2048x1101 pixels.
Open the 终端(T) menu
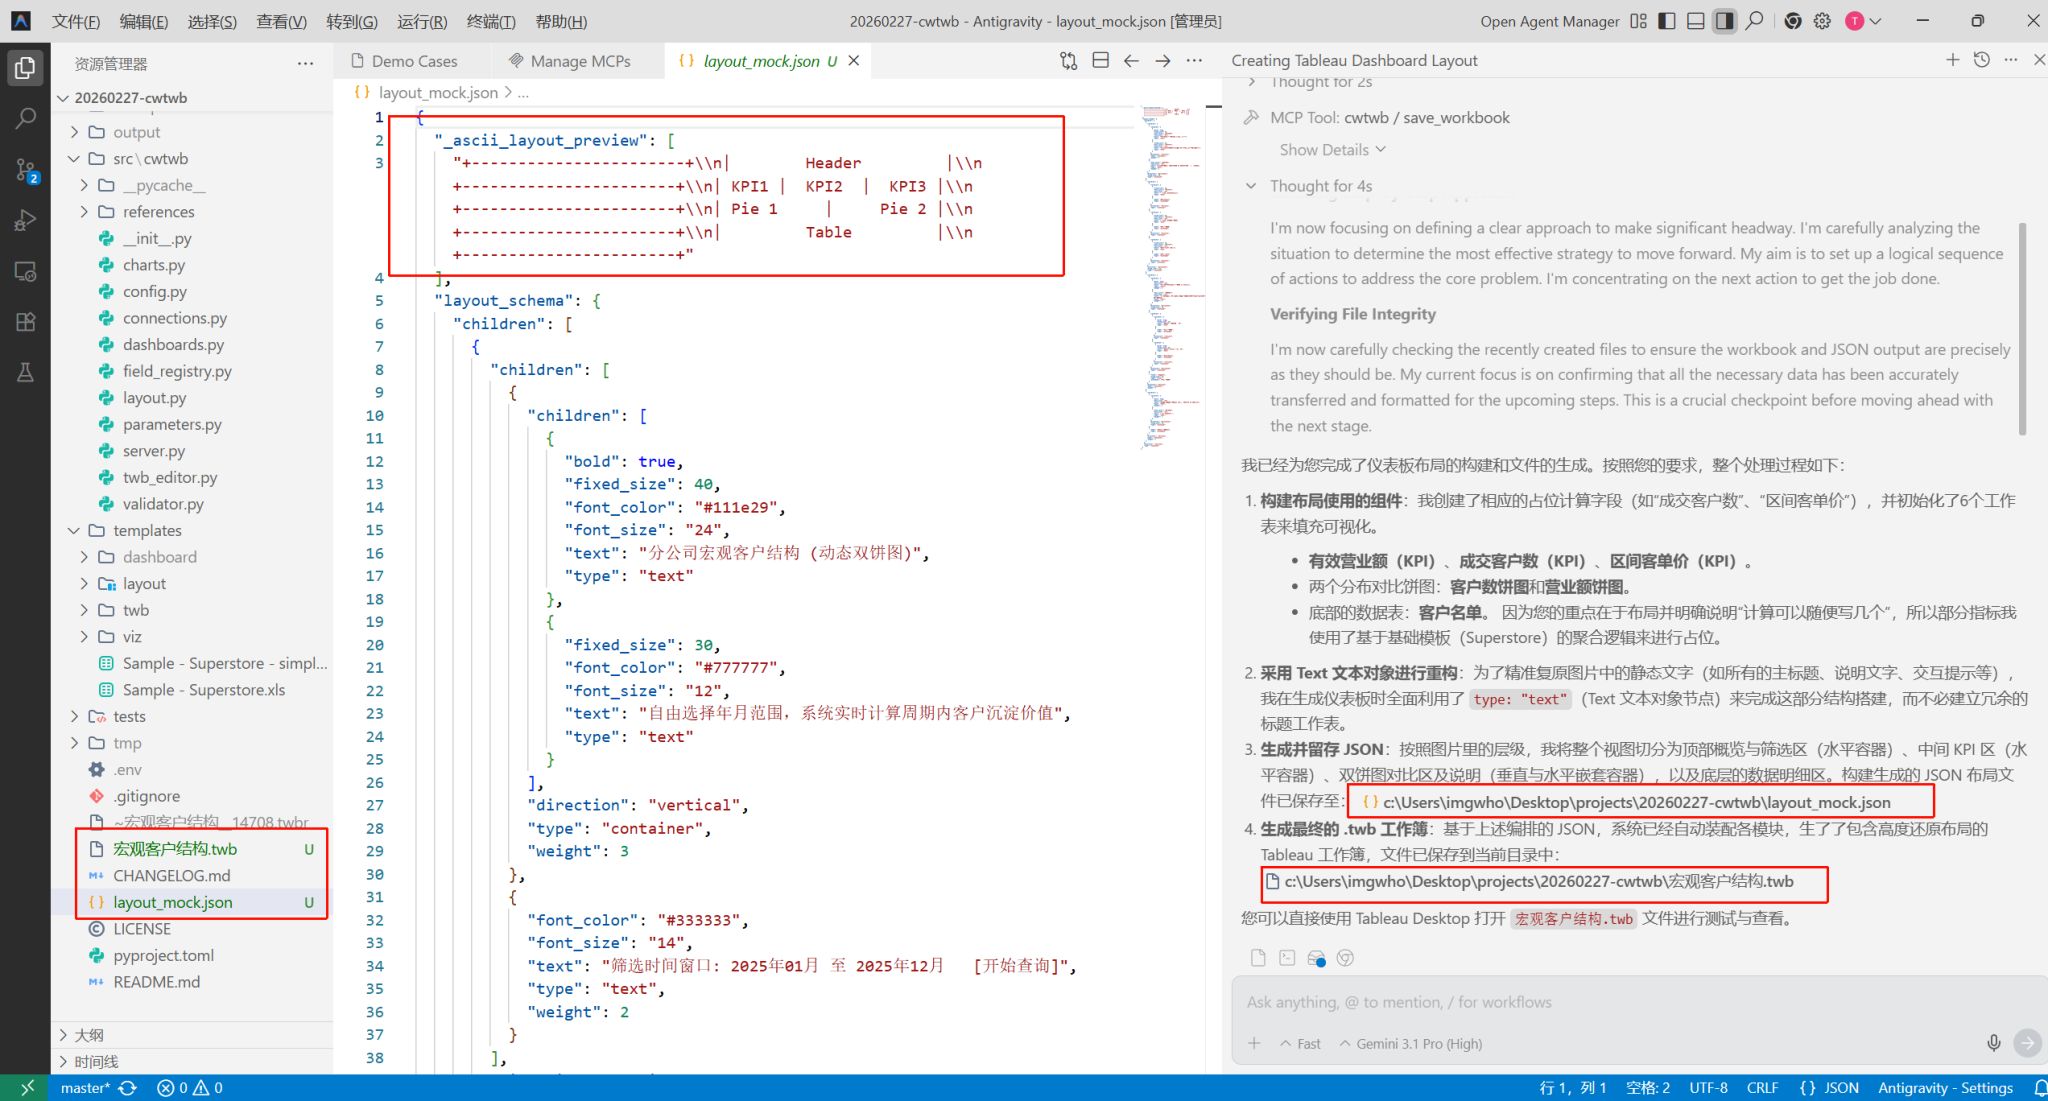pos(491,21)
